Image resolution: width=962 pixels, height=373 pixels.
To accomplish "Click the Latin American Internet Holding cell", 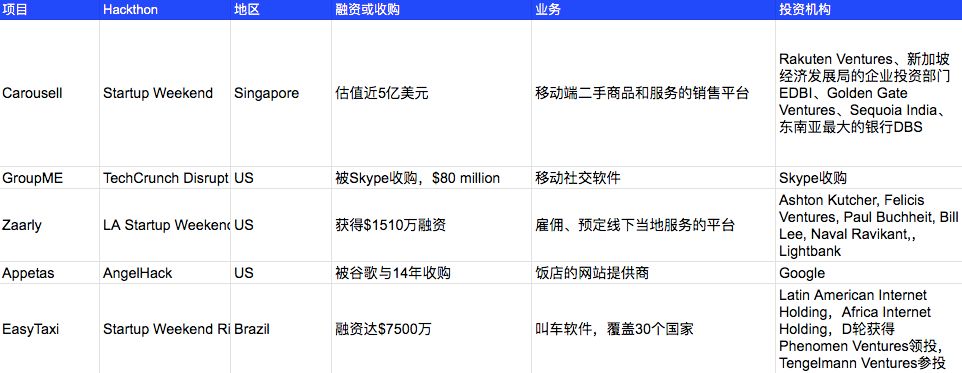I will pos(869,329).
